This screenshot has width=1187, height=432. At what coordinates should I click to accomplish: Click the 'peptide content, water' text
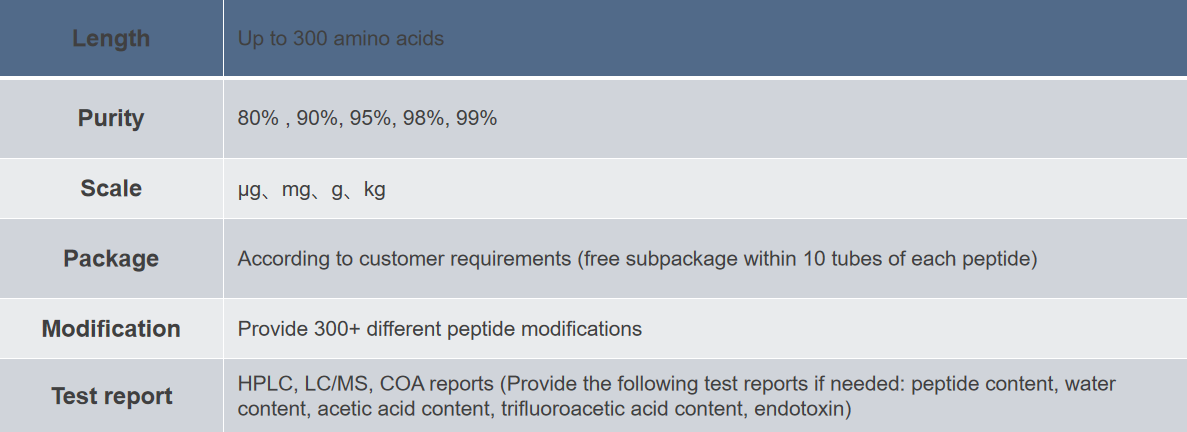pyautogui.click(x=1013, y=384)
